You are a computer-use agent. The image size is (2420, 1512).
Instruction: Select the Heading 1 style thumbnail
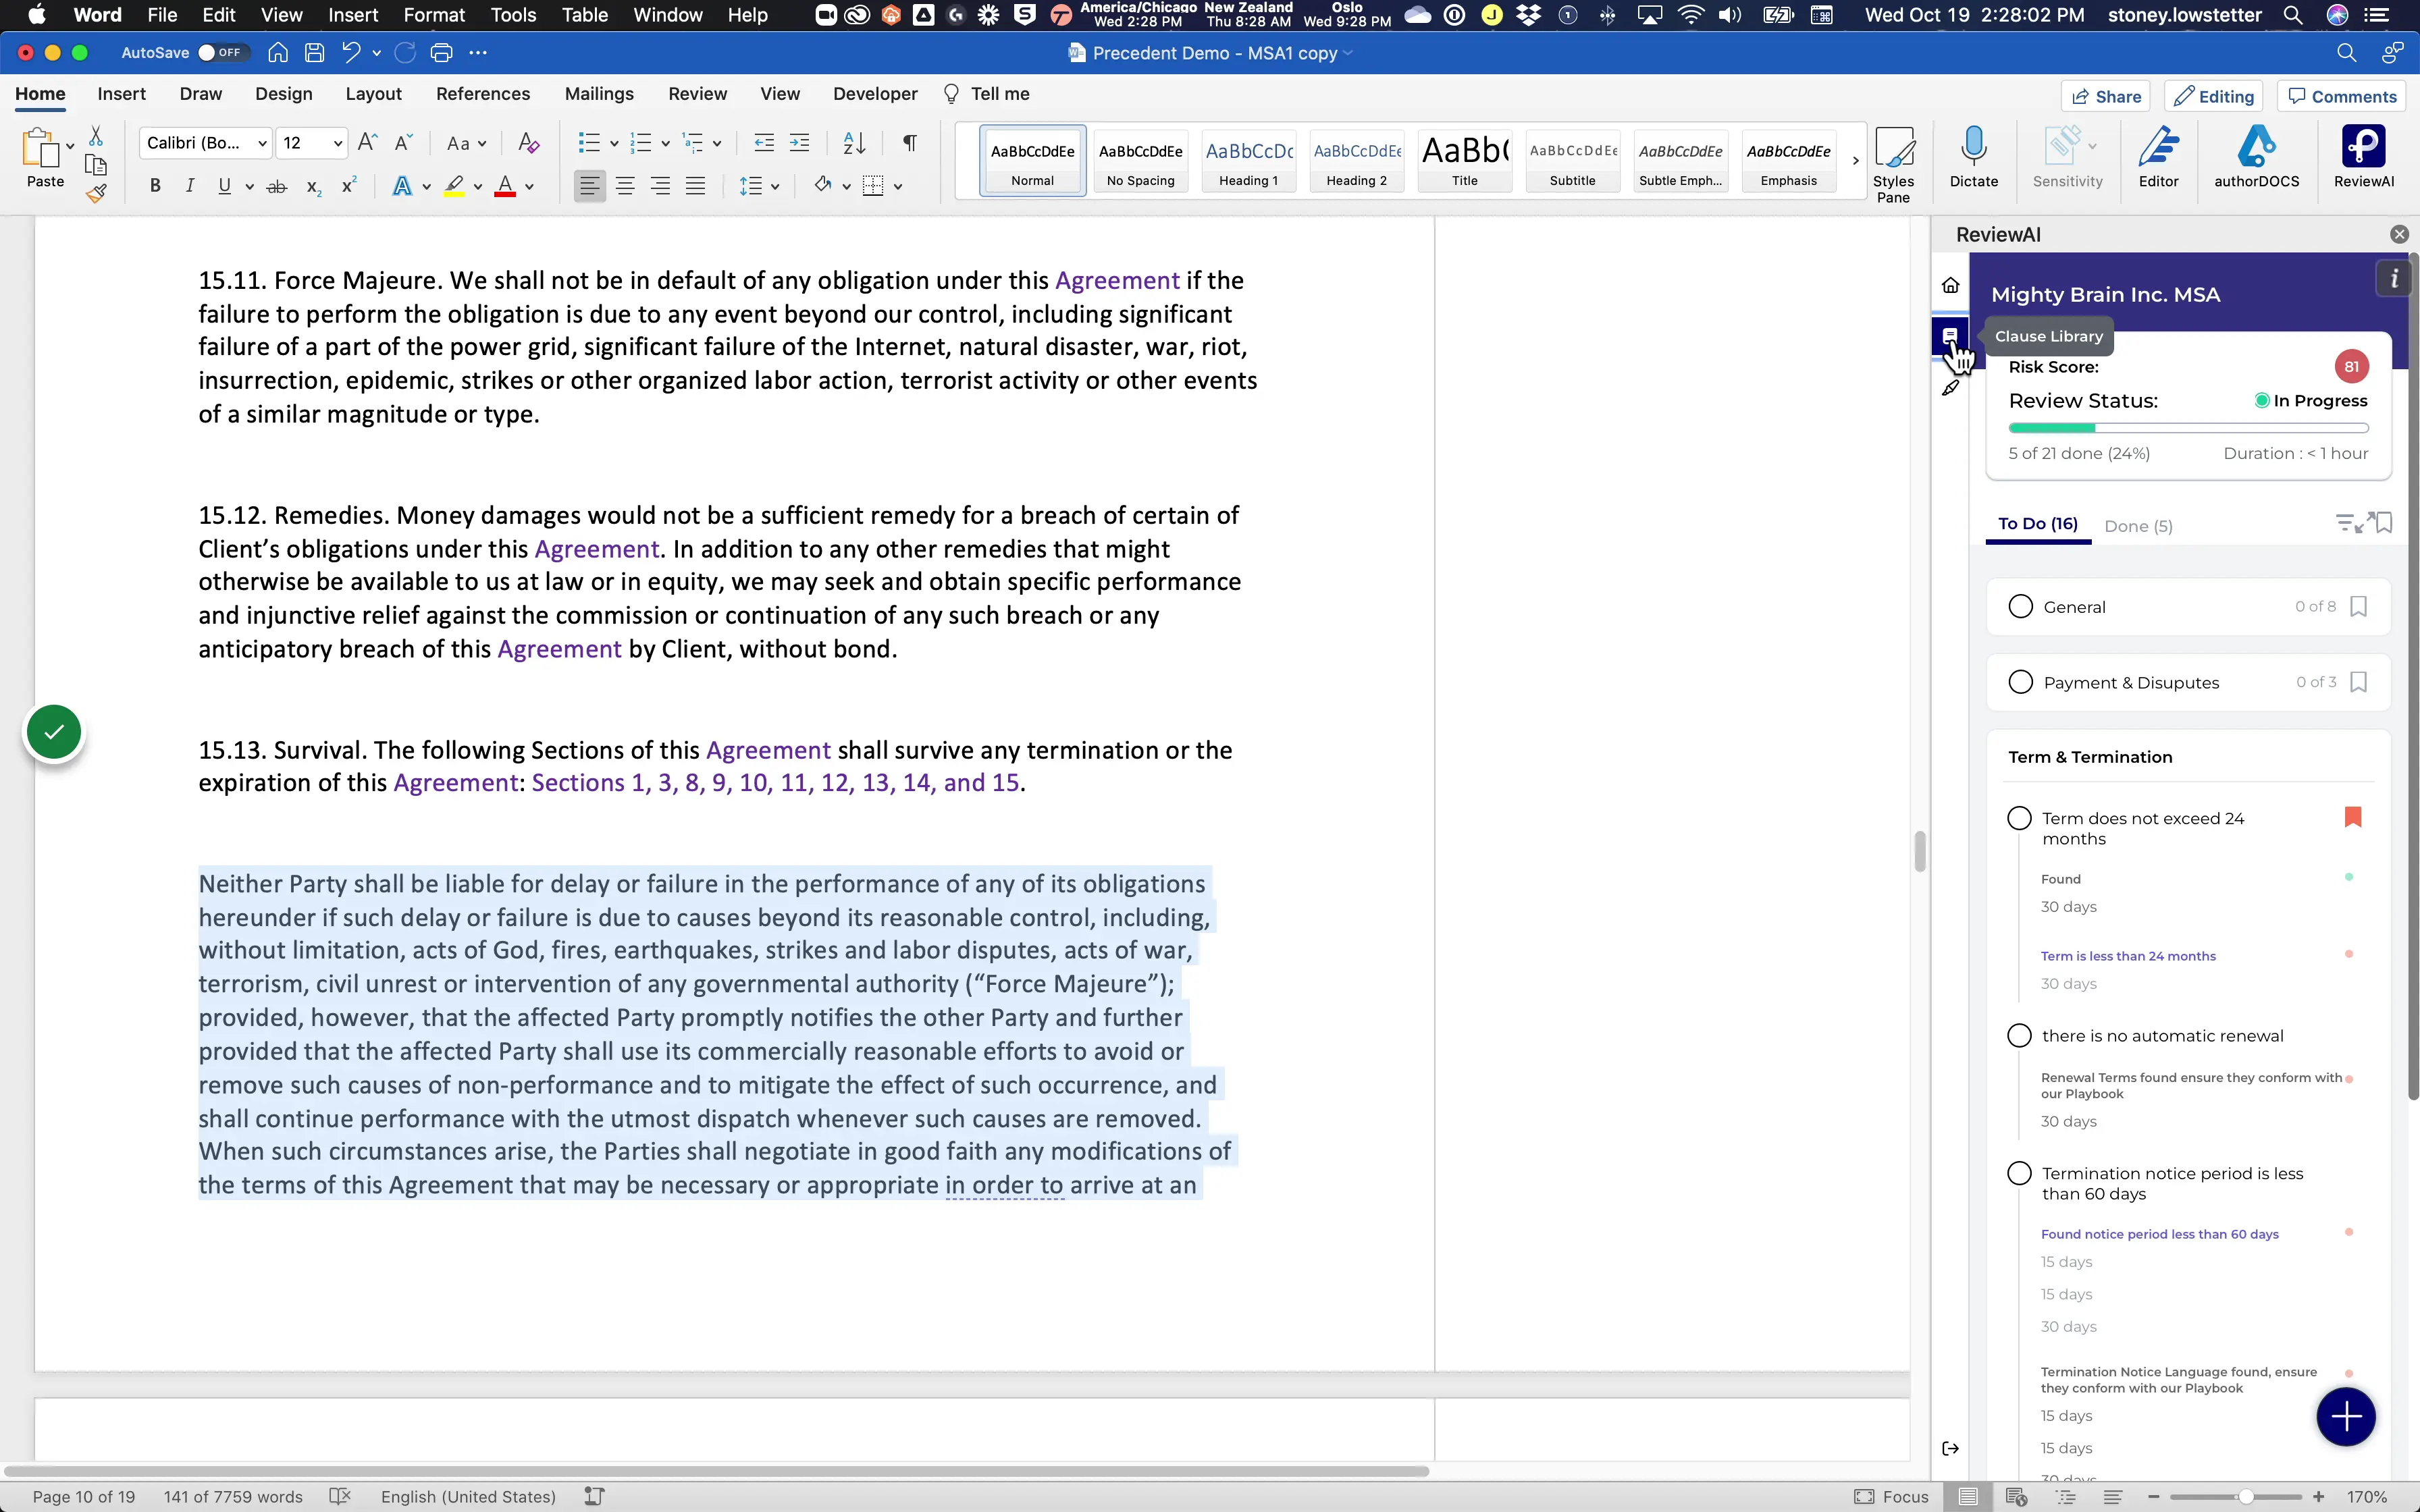(1248, 161)
